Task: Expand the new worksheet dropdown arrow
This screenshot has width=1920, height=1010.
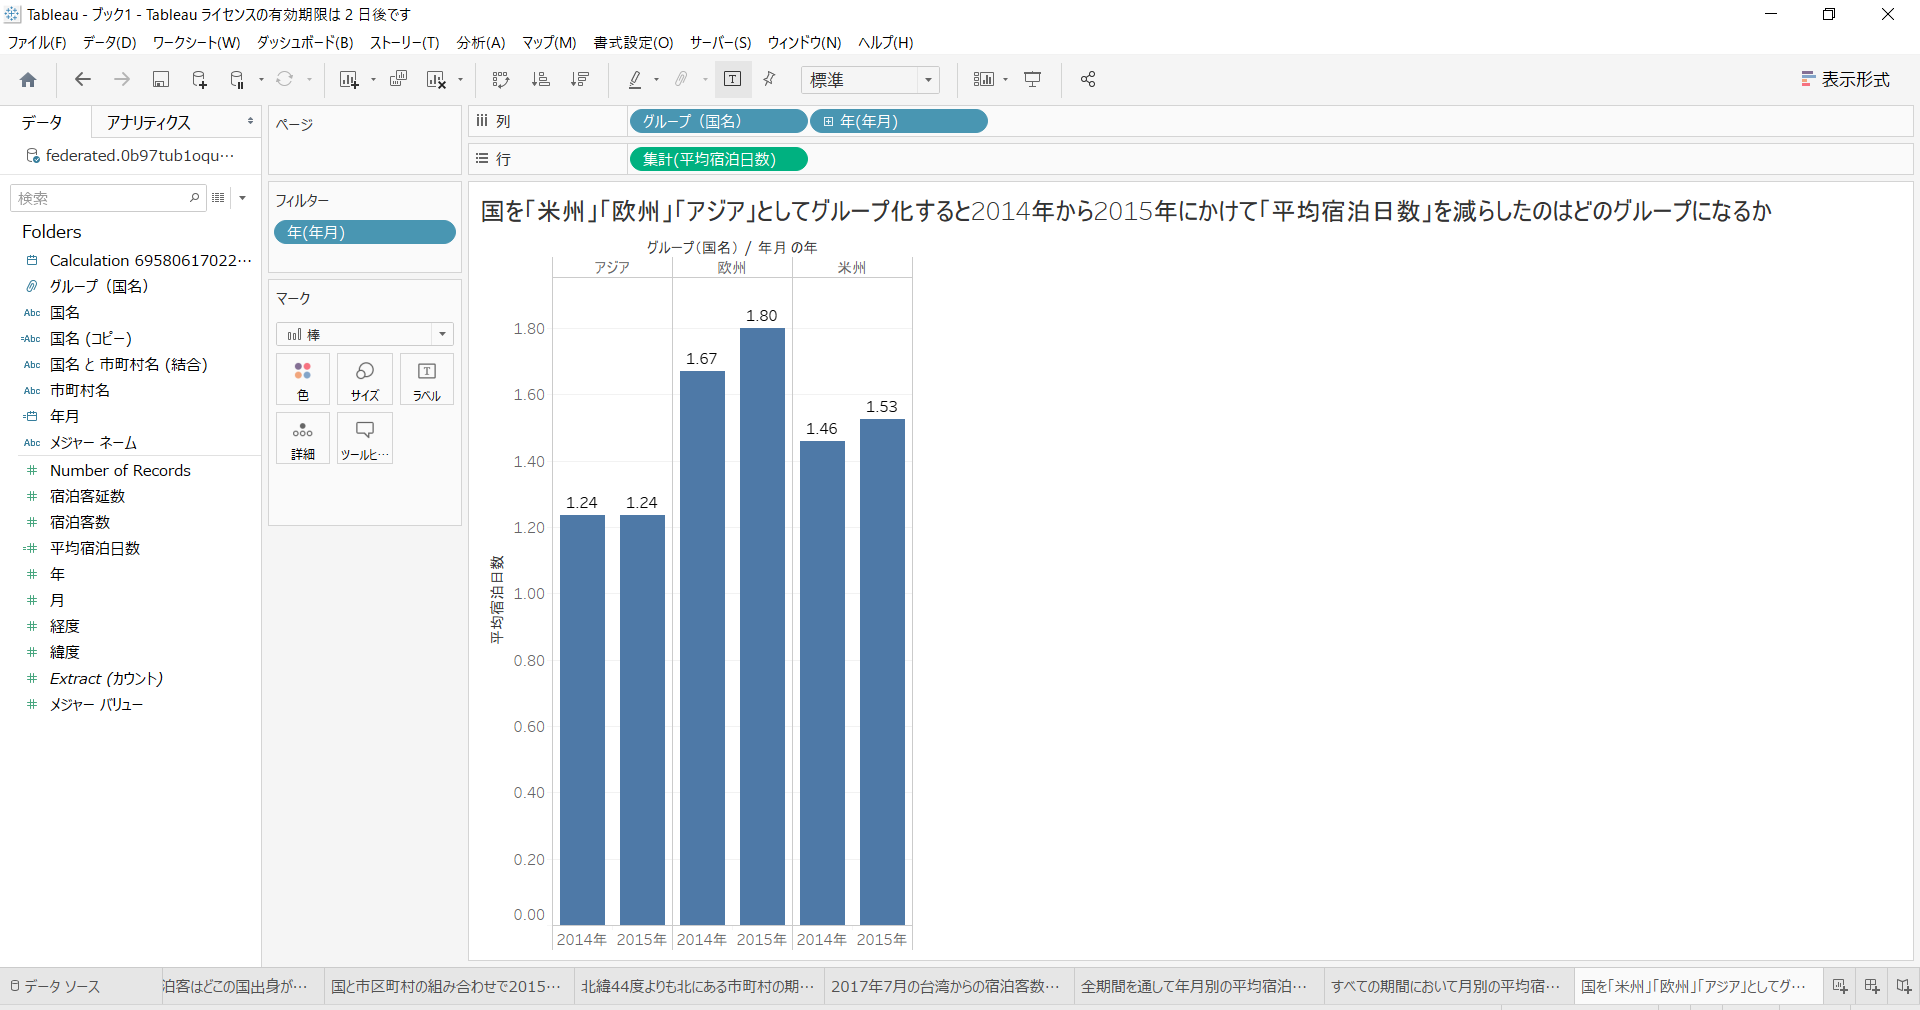Action: coord(373,80)
